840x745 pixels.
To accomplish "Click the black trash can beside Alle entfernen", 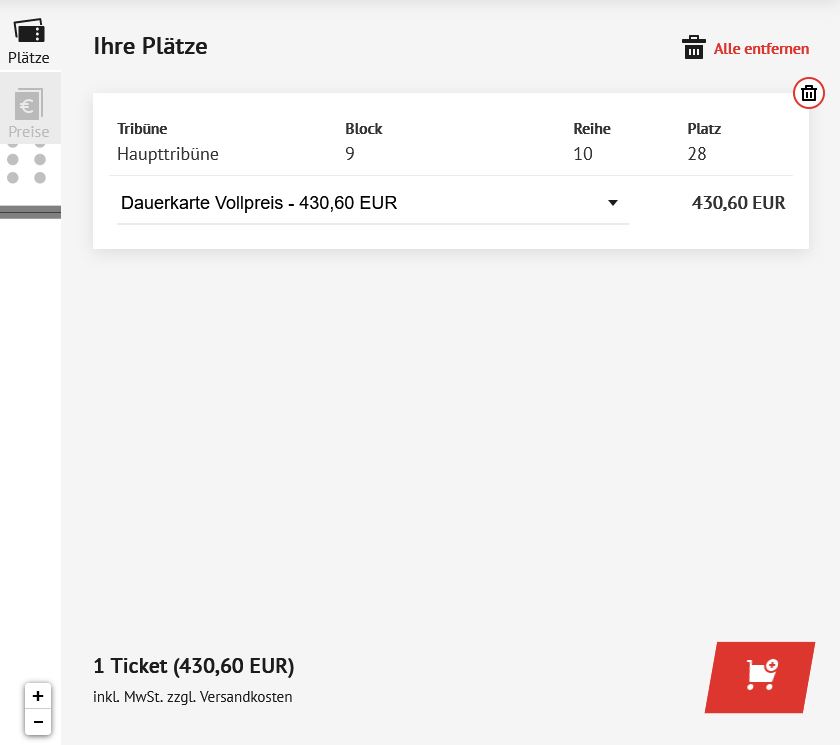I will 693,47.
